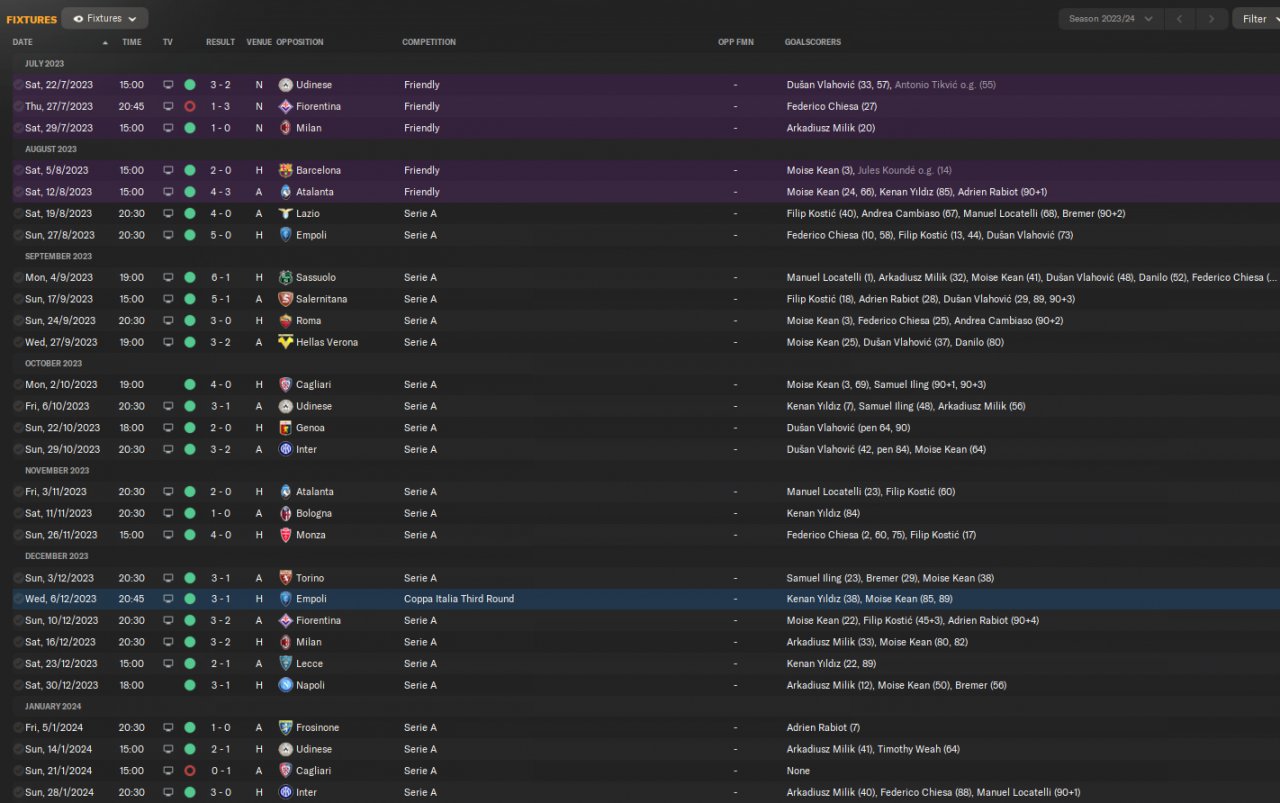The height and width of the screenshot is (803, 1280).
Task: Open the 3 - 2 result against Inter
Action: [220, 449]
